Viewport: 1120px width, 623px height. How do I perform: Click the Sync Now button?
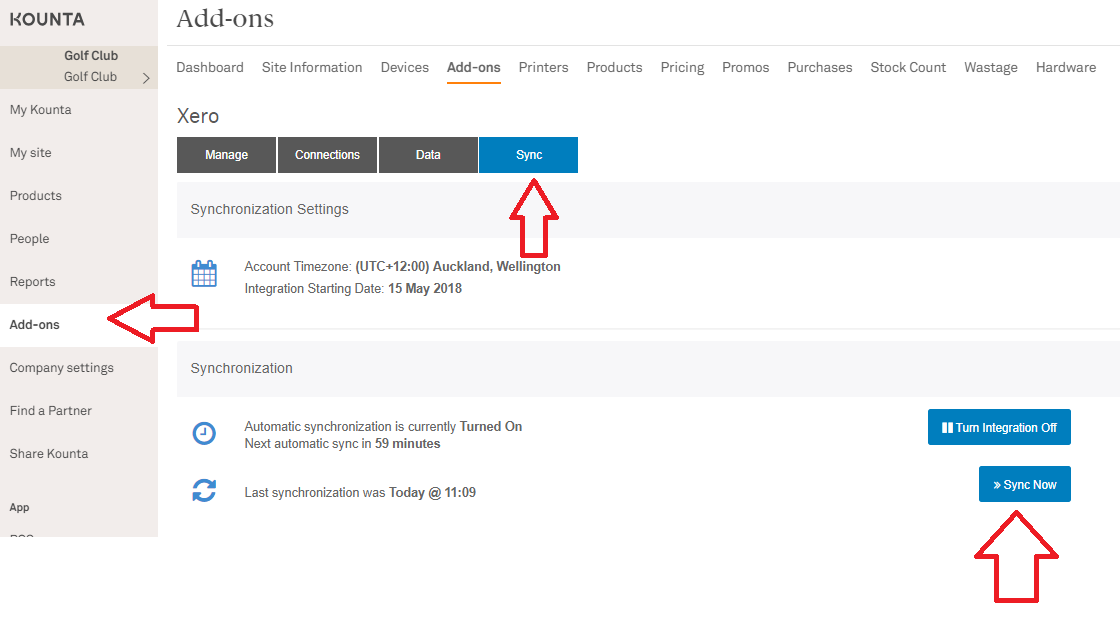tap(1024, 484)
